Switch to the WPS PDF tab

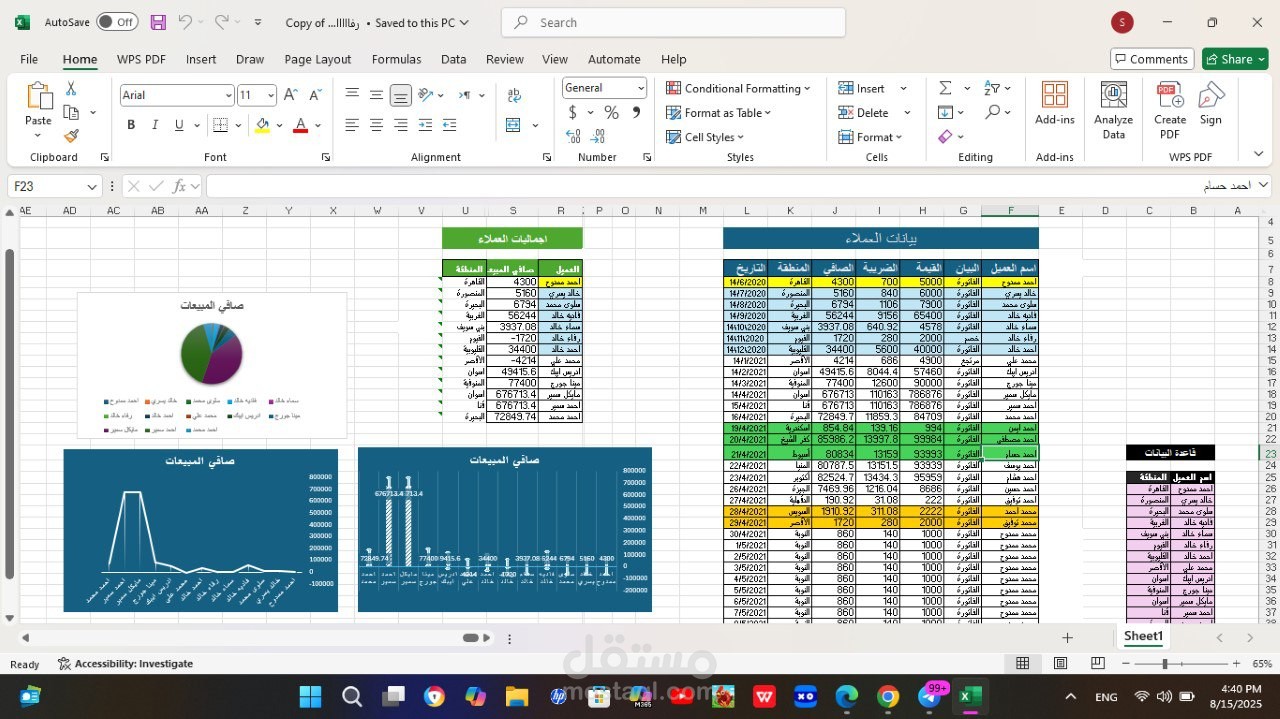tap(141, 59)
